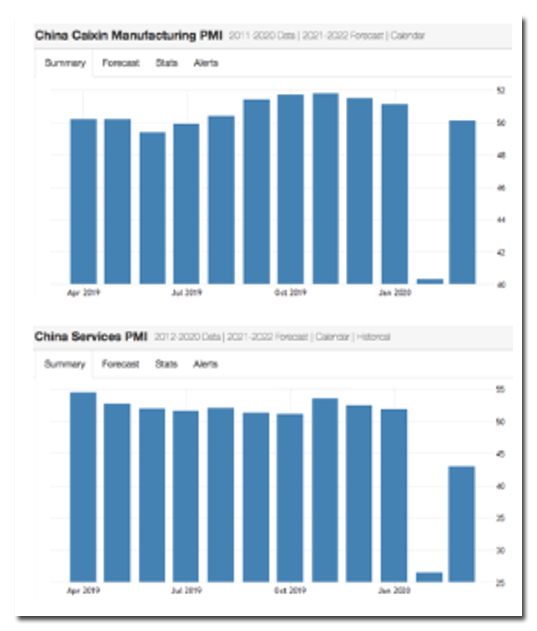Select the Stats tab under Manufacturing PMI
The width and height of the screenshot is (537, 631).
(x=167, y=63)
